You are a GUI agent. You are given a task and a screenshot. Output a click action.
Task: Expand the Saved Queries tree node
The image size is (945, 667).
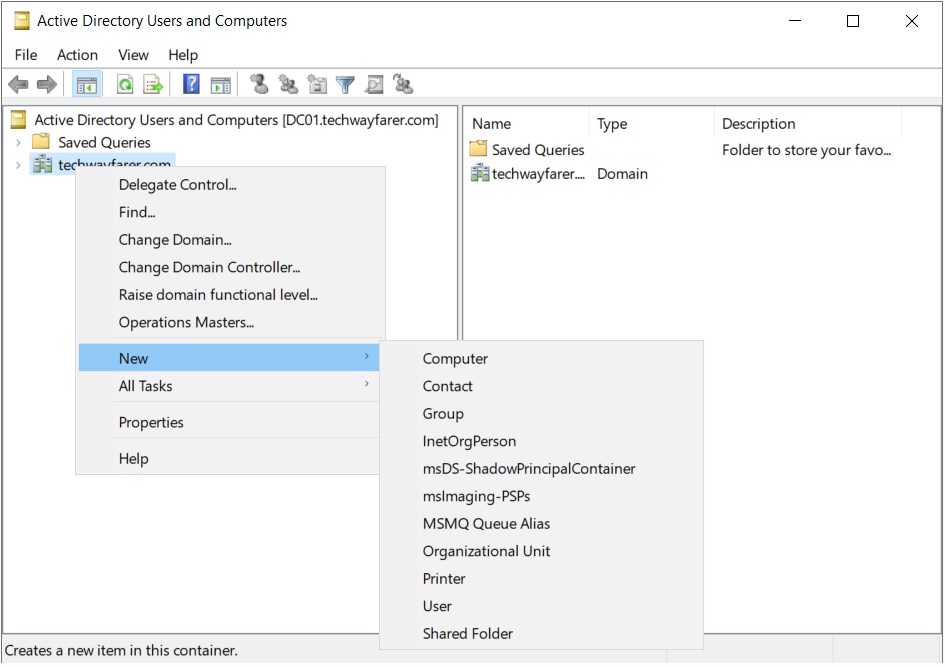click(x=18, y=143)
